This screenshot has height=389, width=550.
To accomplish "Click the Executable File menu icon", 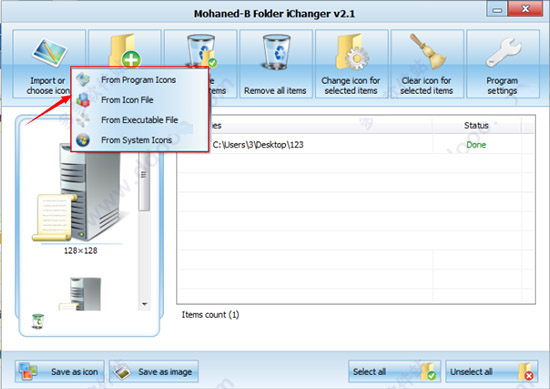I will [83, 120].
